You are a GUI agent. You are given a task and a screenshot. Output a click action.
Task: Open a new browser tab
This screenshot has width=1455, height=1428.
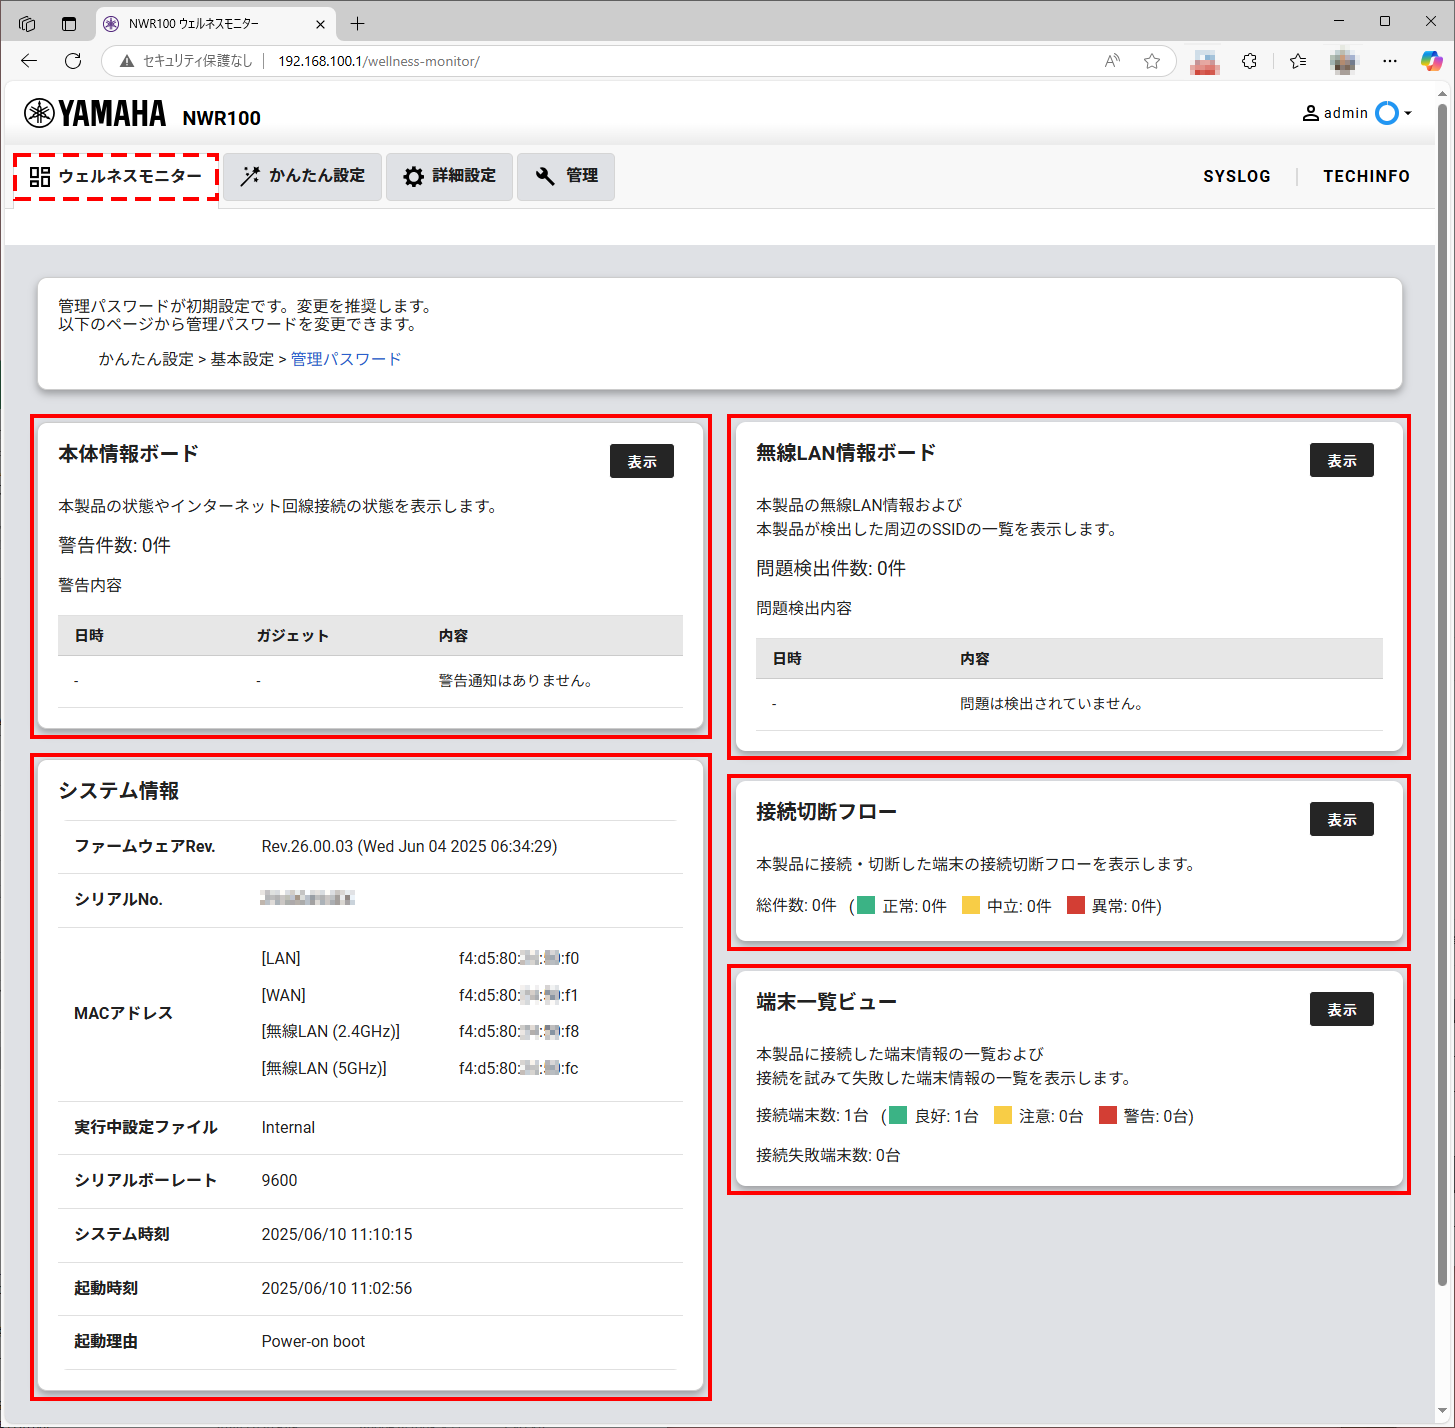click(358, 23)
